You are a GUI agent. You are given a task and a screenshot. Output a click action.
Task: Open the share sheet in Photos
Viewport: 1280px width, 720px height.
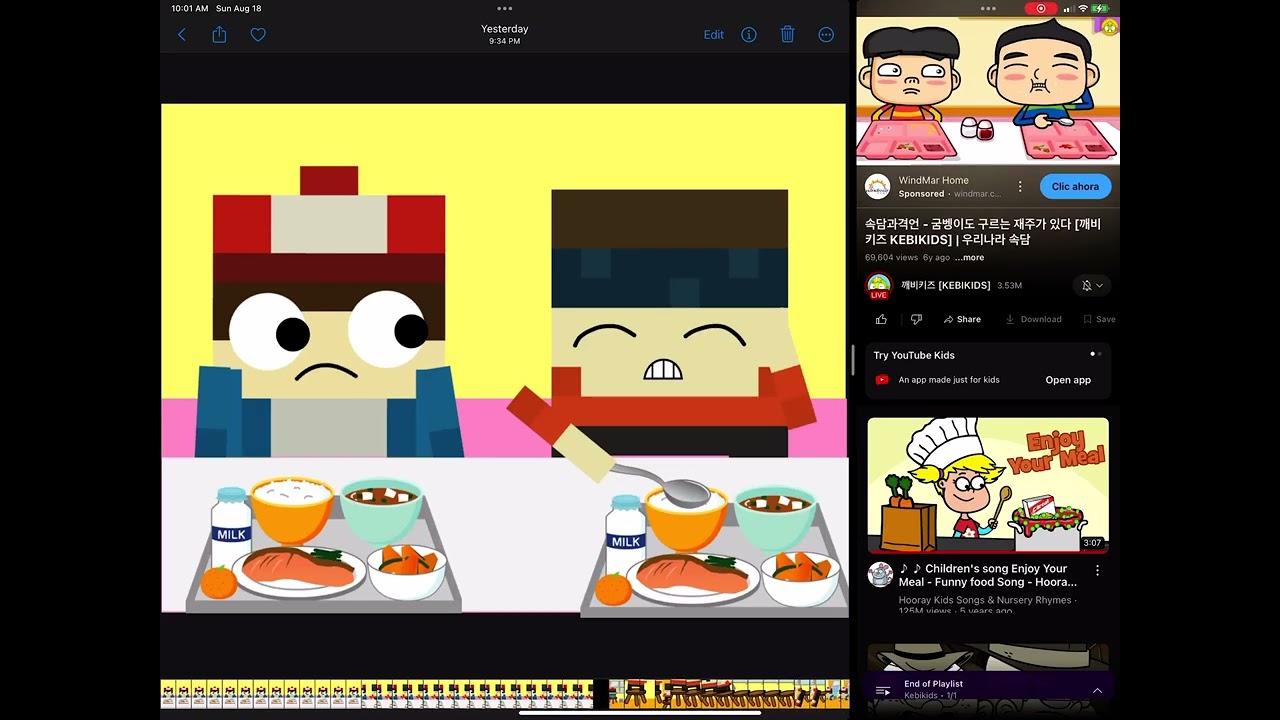pyautogui.click(x=219, y=34)
